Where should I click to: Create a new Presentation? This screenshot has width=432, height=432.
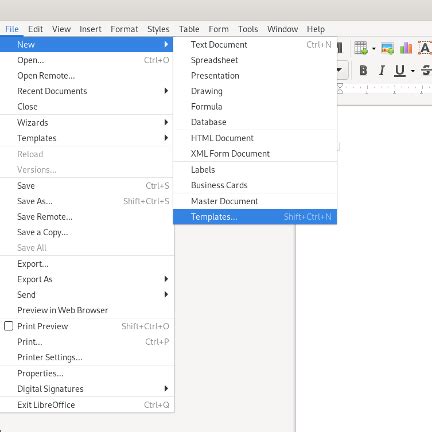255,76
